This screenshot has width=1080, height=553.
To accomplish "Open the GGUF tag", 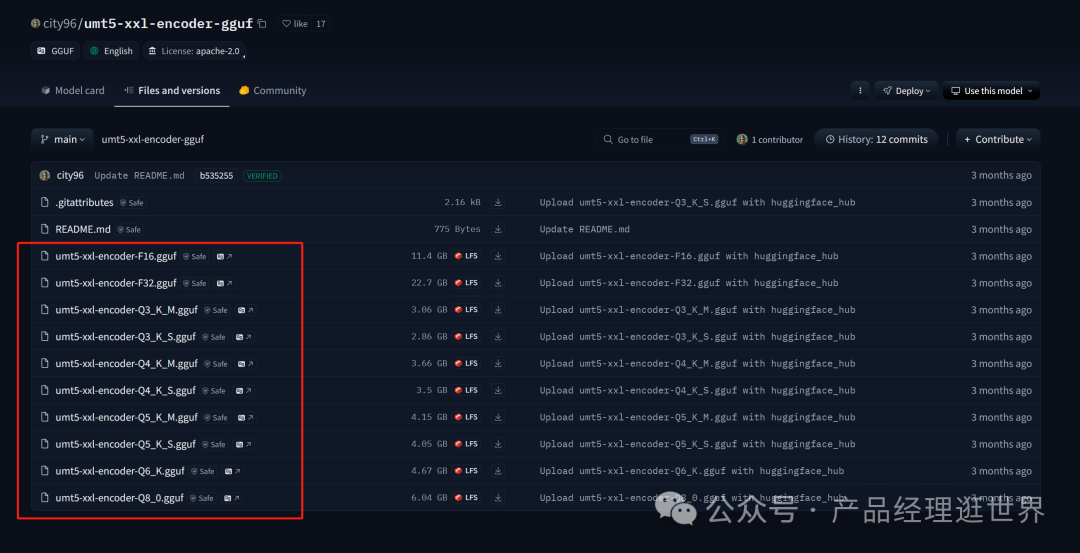I will coord(55,51).
